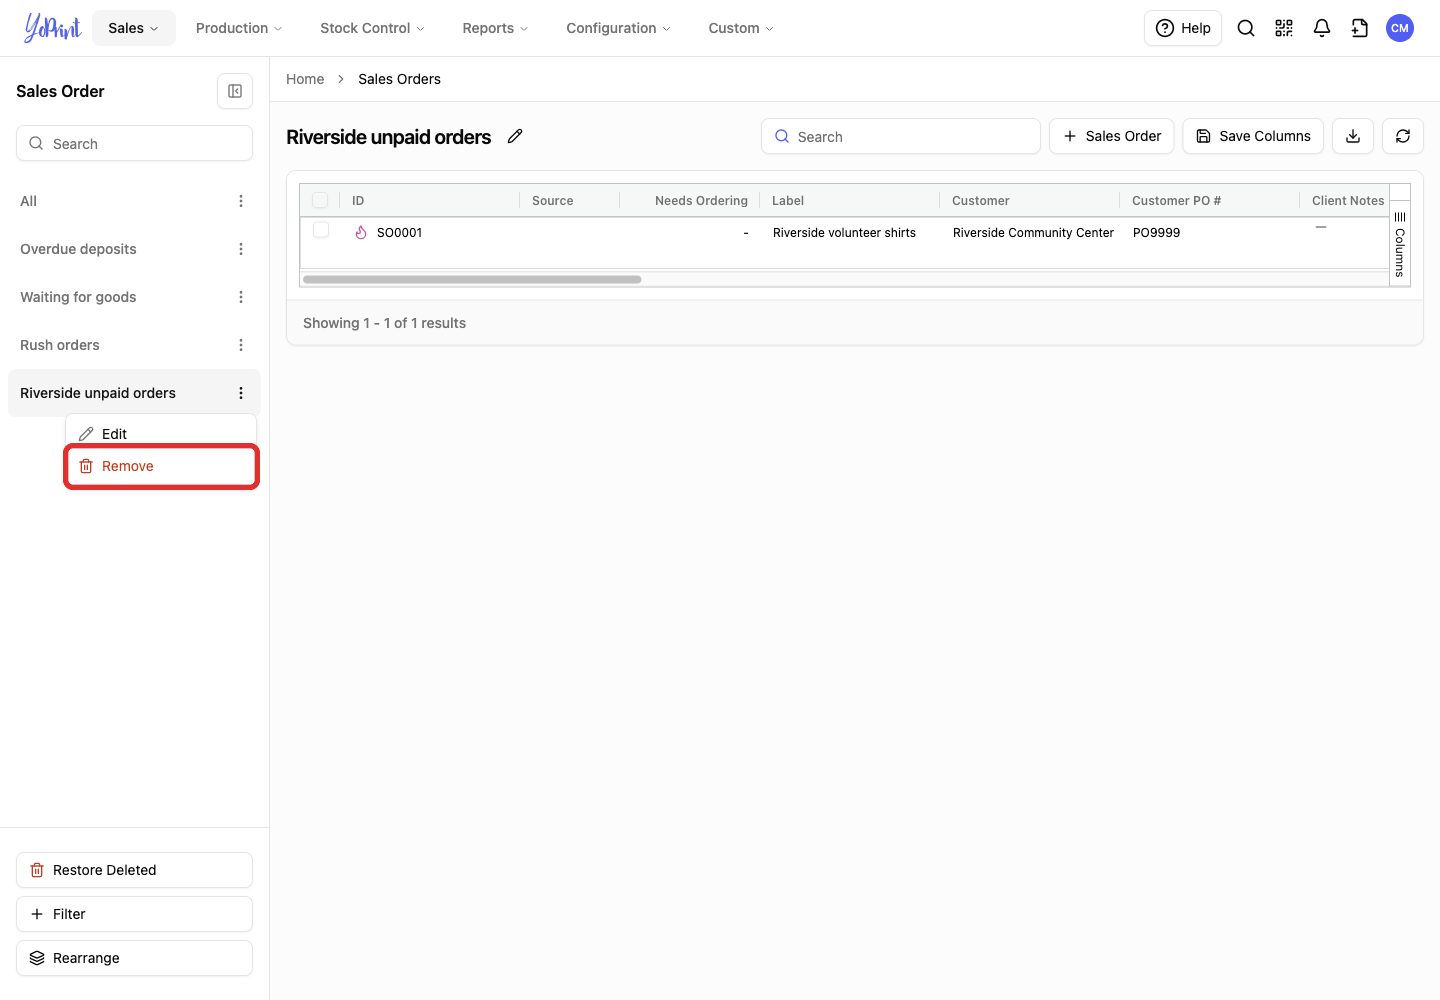
Task: Click the download export icon
Action: (x=1353, y=136)
